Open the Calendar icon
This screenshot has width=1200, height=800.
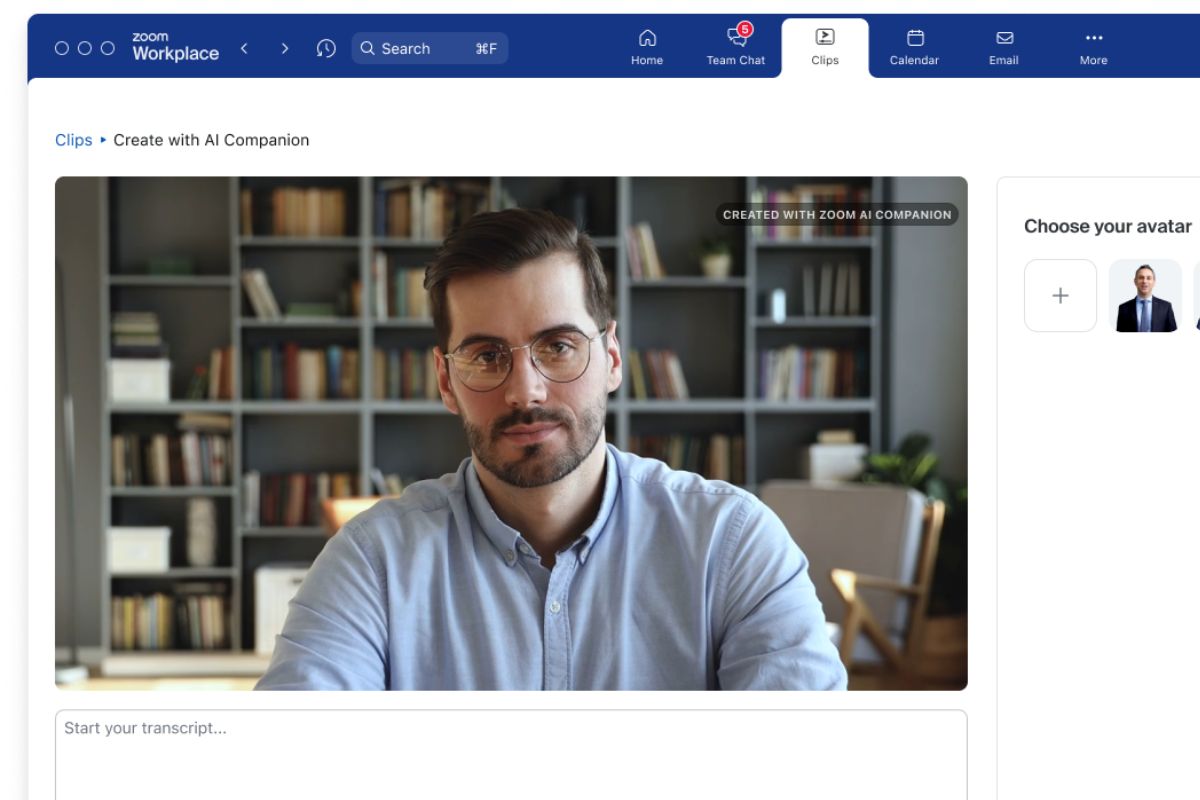pos(914,45)
